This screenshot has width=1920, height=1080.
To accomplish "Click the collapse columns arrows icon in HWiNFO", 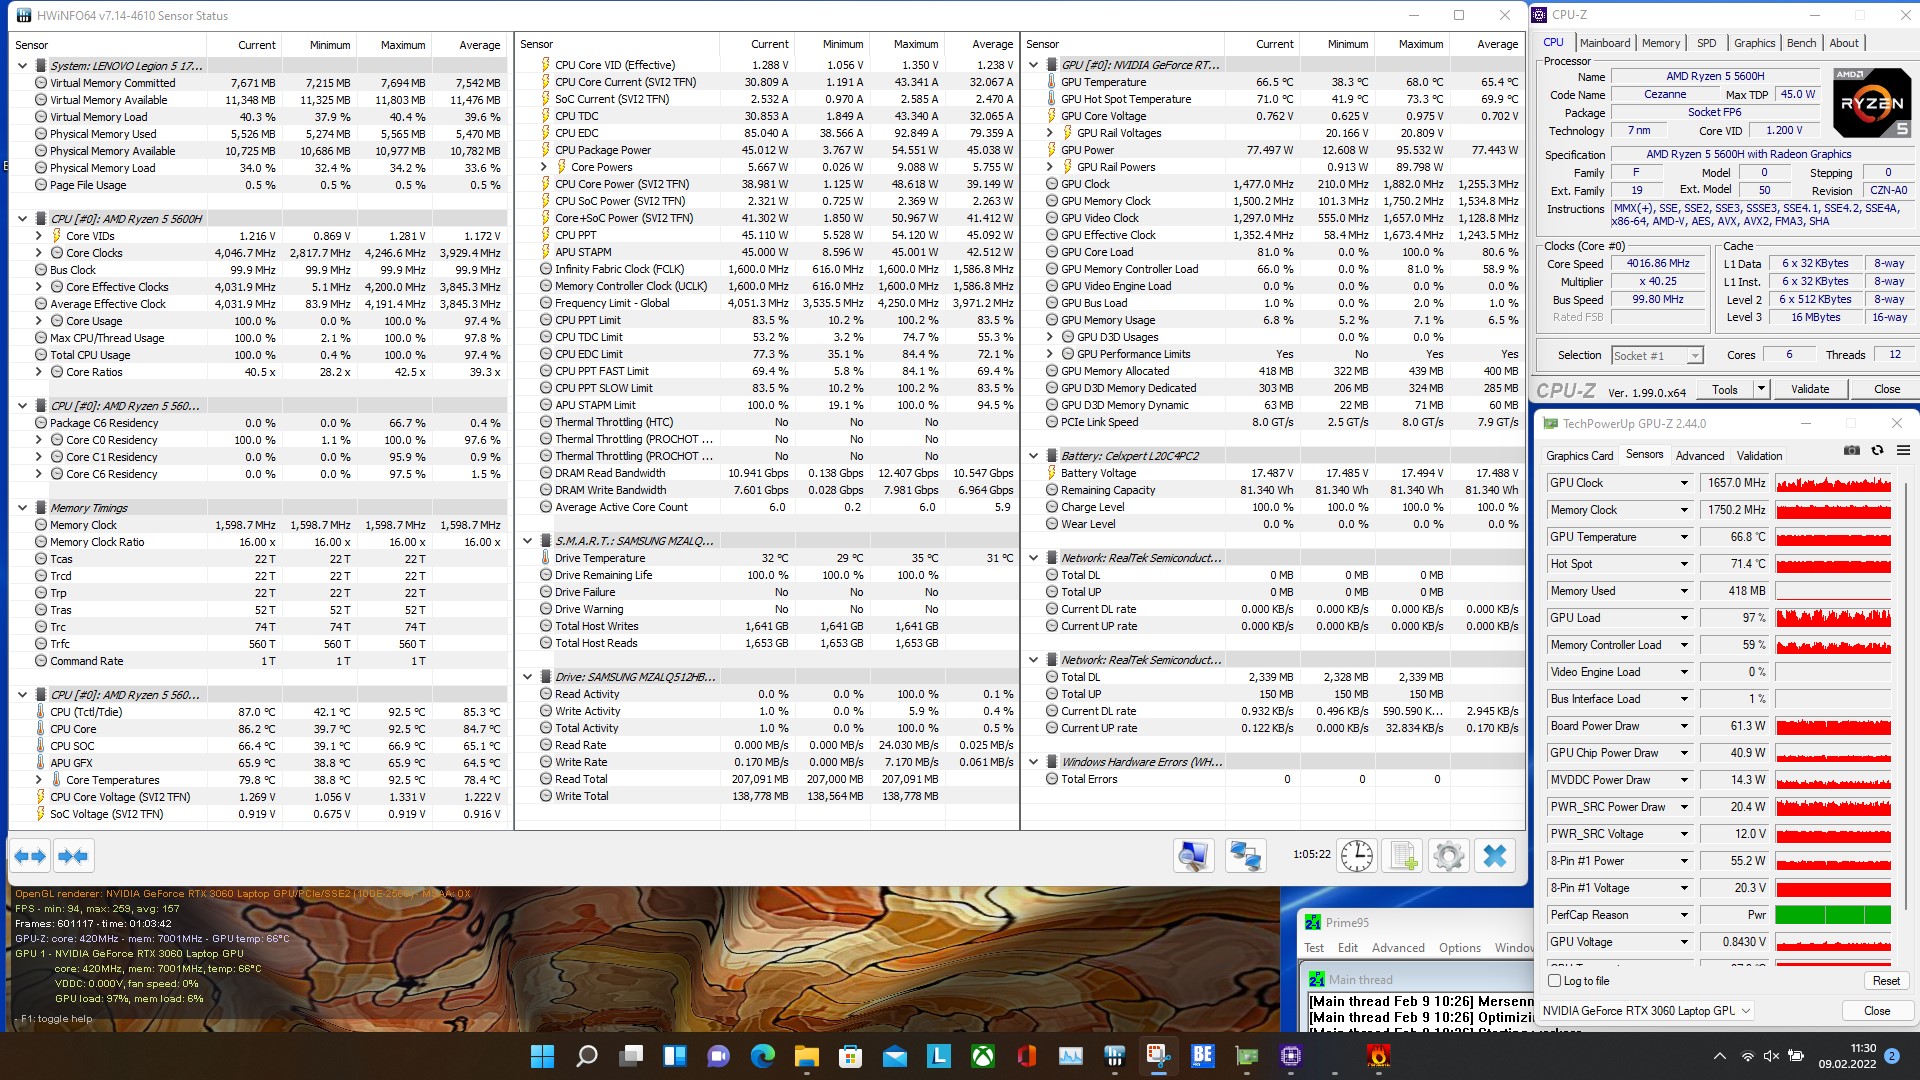I will 73,856.
